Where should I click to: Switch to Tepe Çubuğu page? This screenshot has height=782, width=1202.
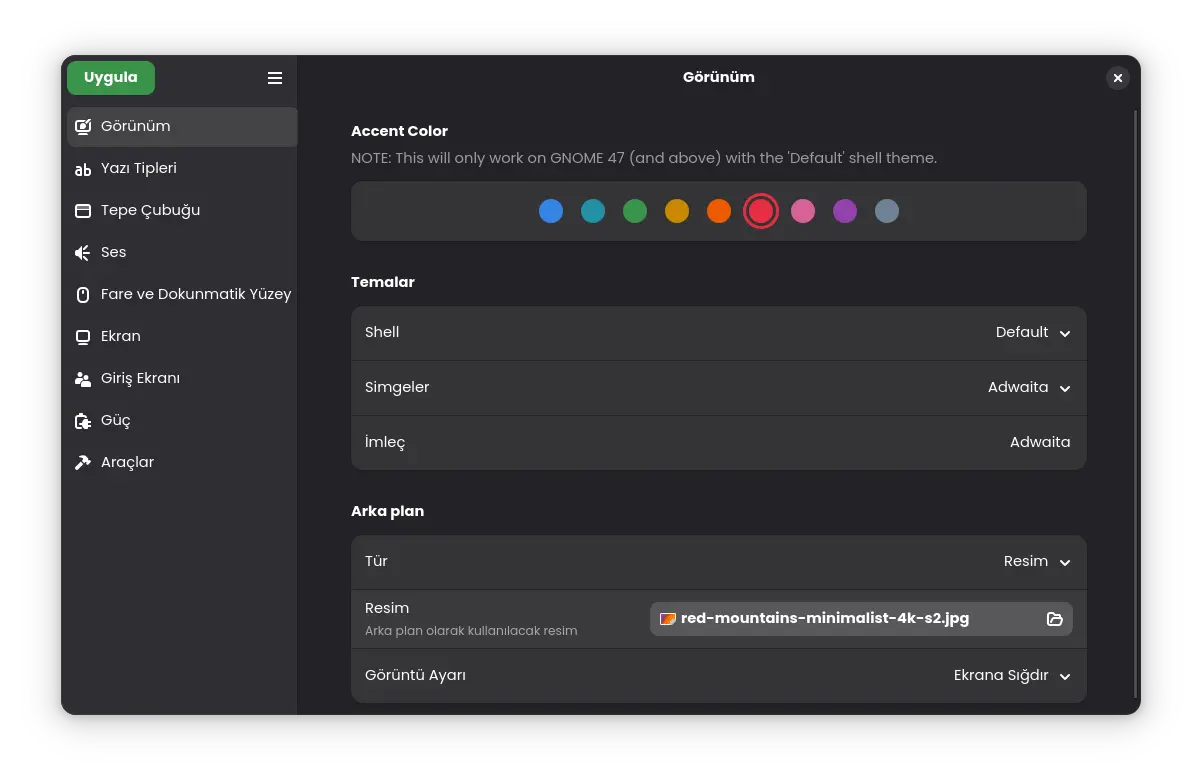pos(182,211)
